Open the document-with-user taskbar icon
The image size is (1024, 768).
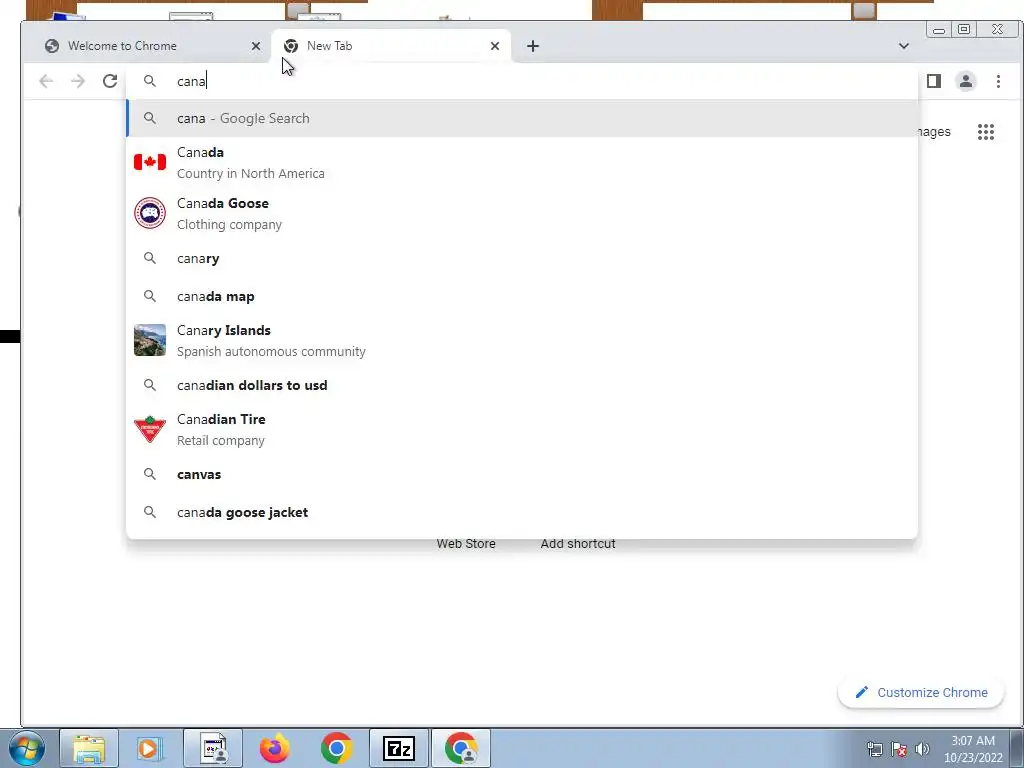213,748
